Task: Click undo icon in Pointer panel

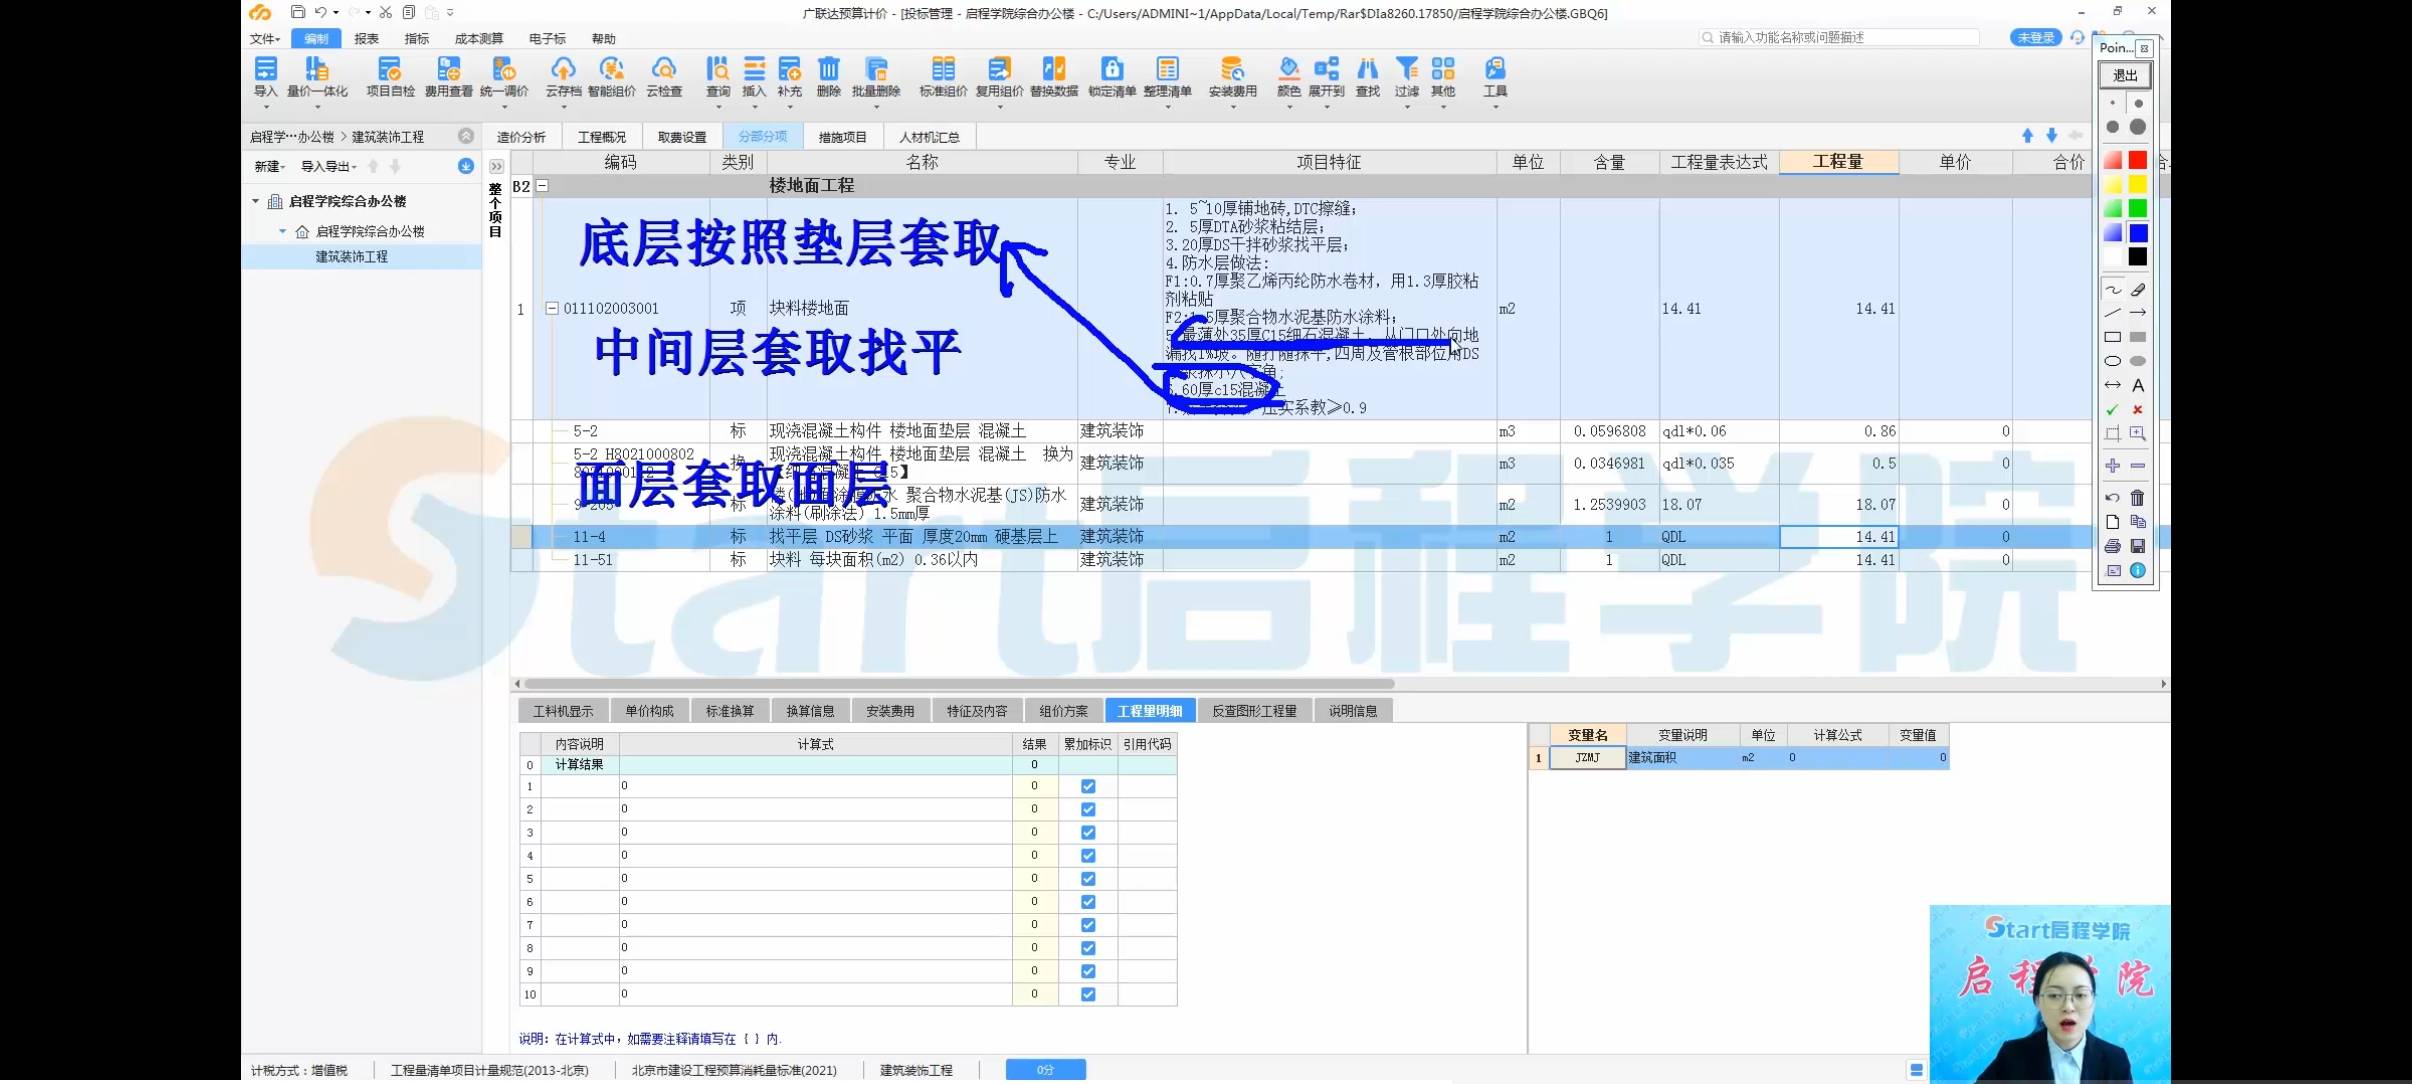Action: tap(2112, 497)
